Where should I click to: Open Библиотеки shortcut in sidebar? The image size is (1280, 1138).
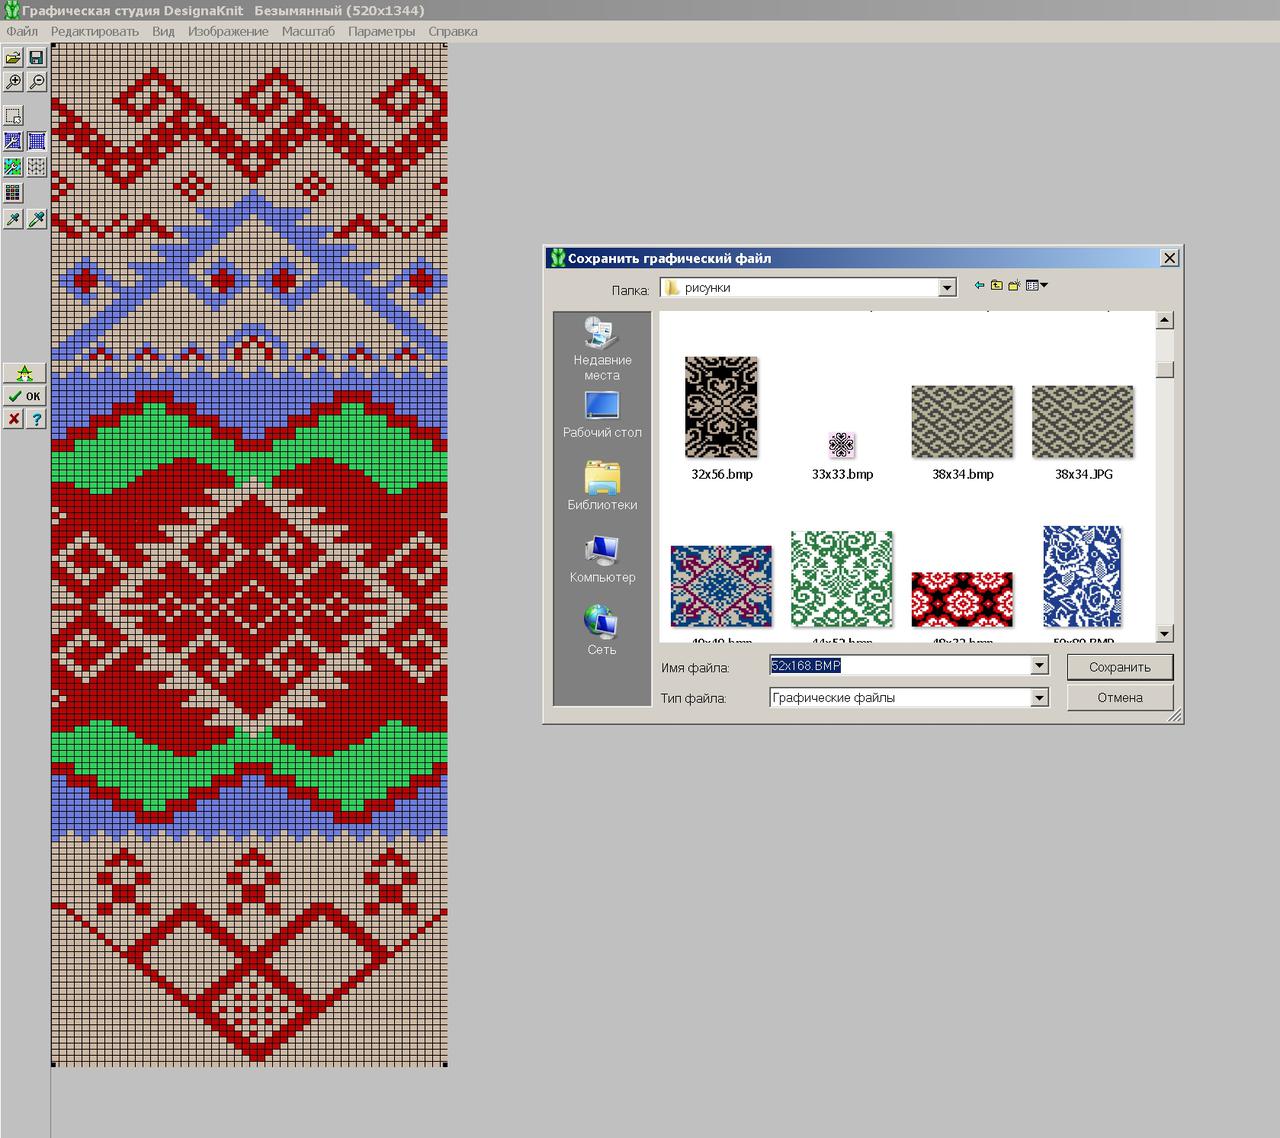602,486
